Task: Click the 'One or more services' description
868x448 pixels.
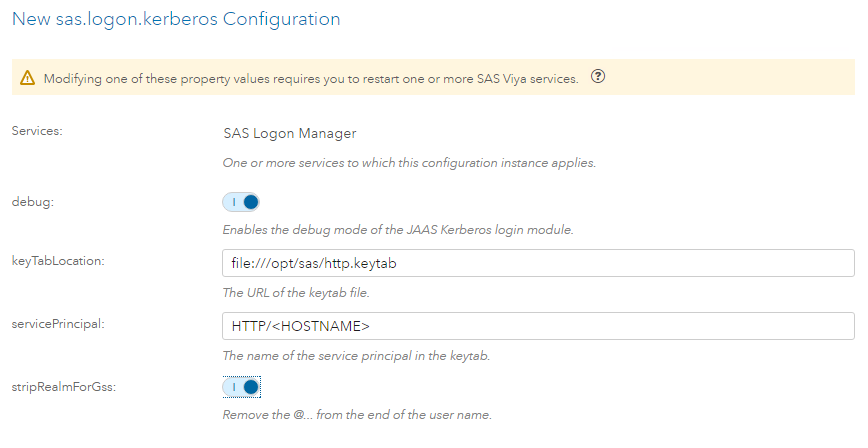Action: click(x=409, y=162)
